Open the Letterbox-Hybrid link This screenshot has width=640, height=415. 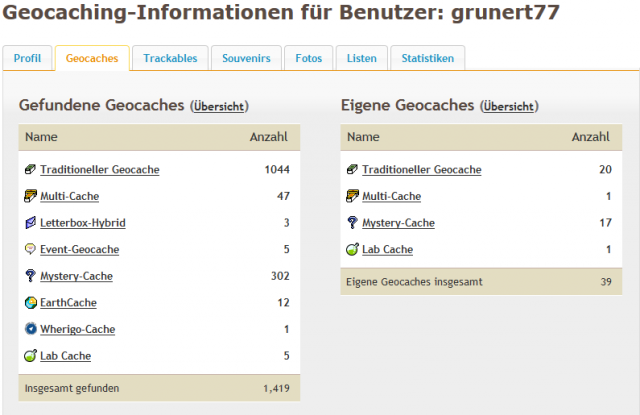(x=83, y=223)
